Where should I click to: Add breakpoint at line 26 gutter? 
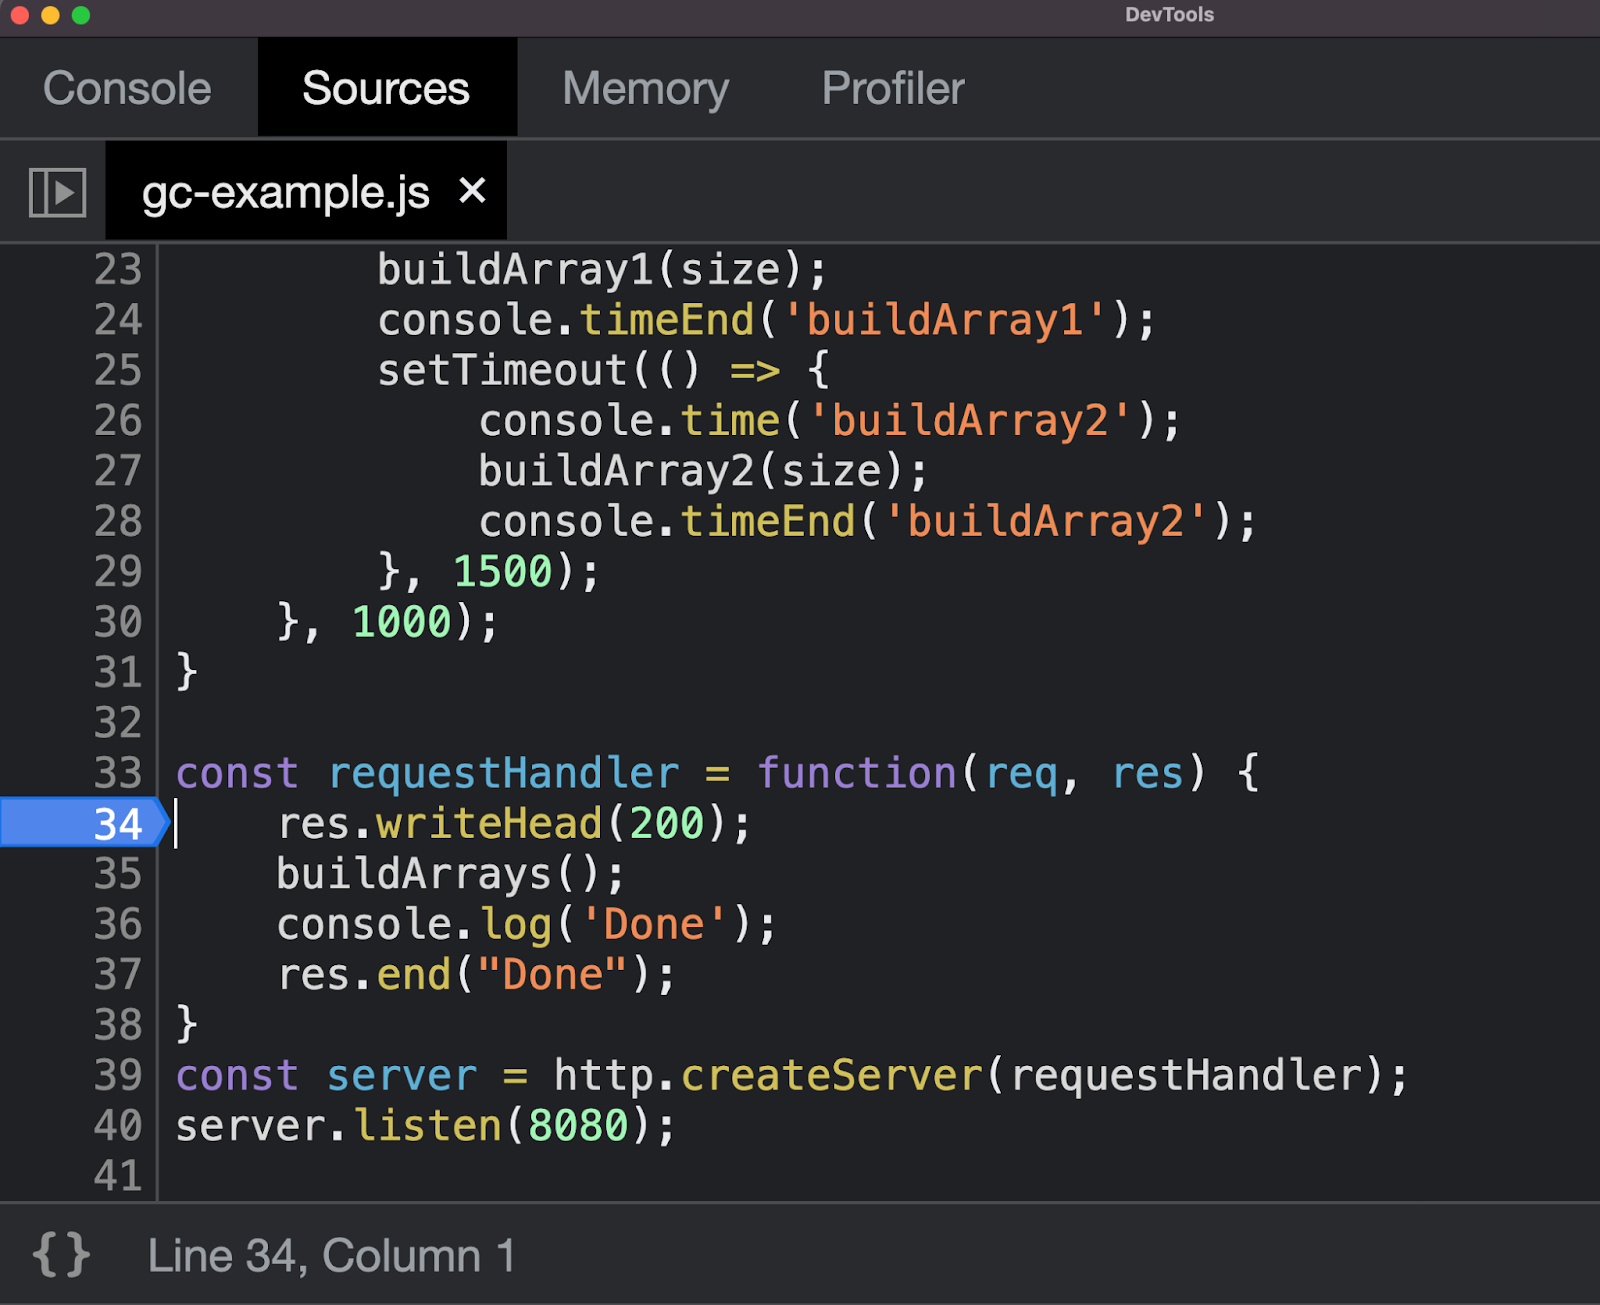[x=117, y=421]
